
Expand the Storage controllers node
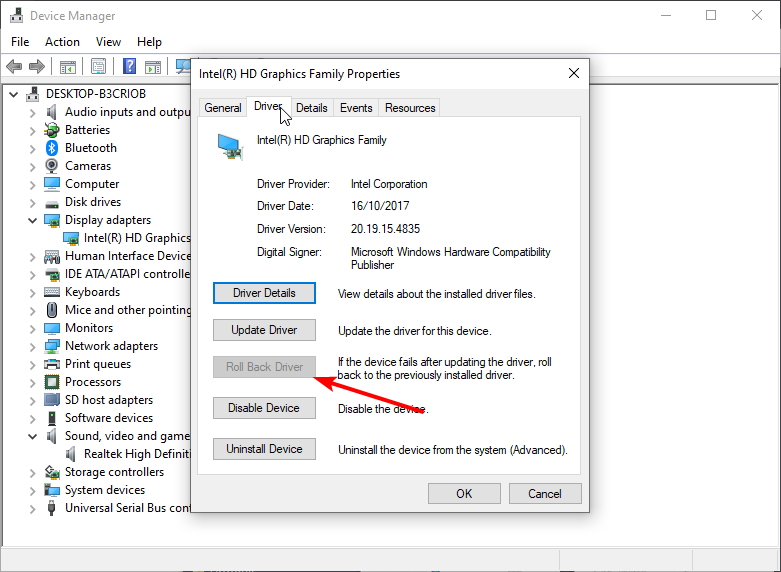[x=32, y=473]
